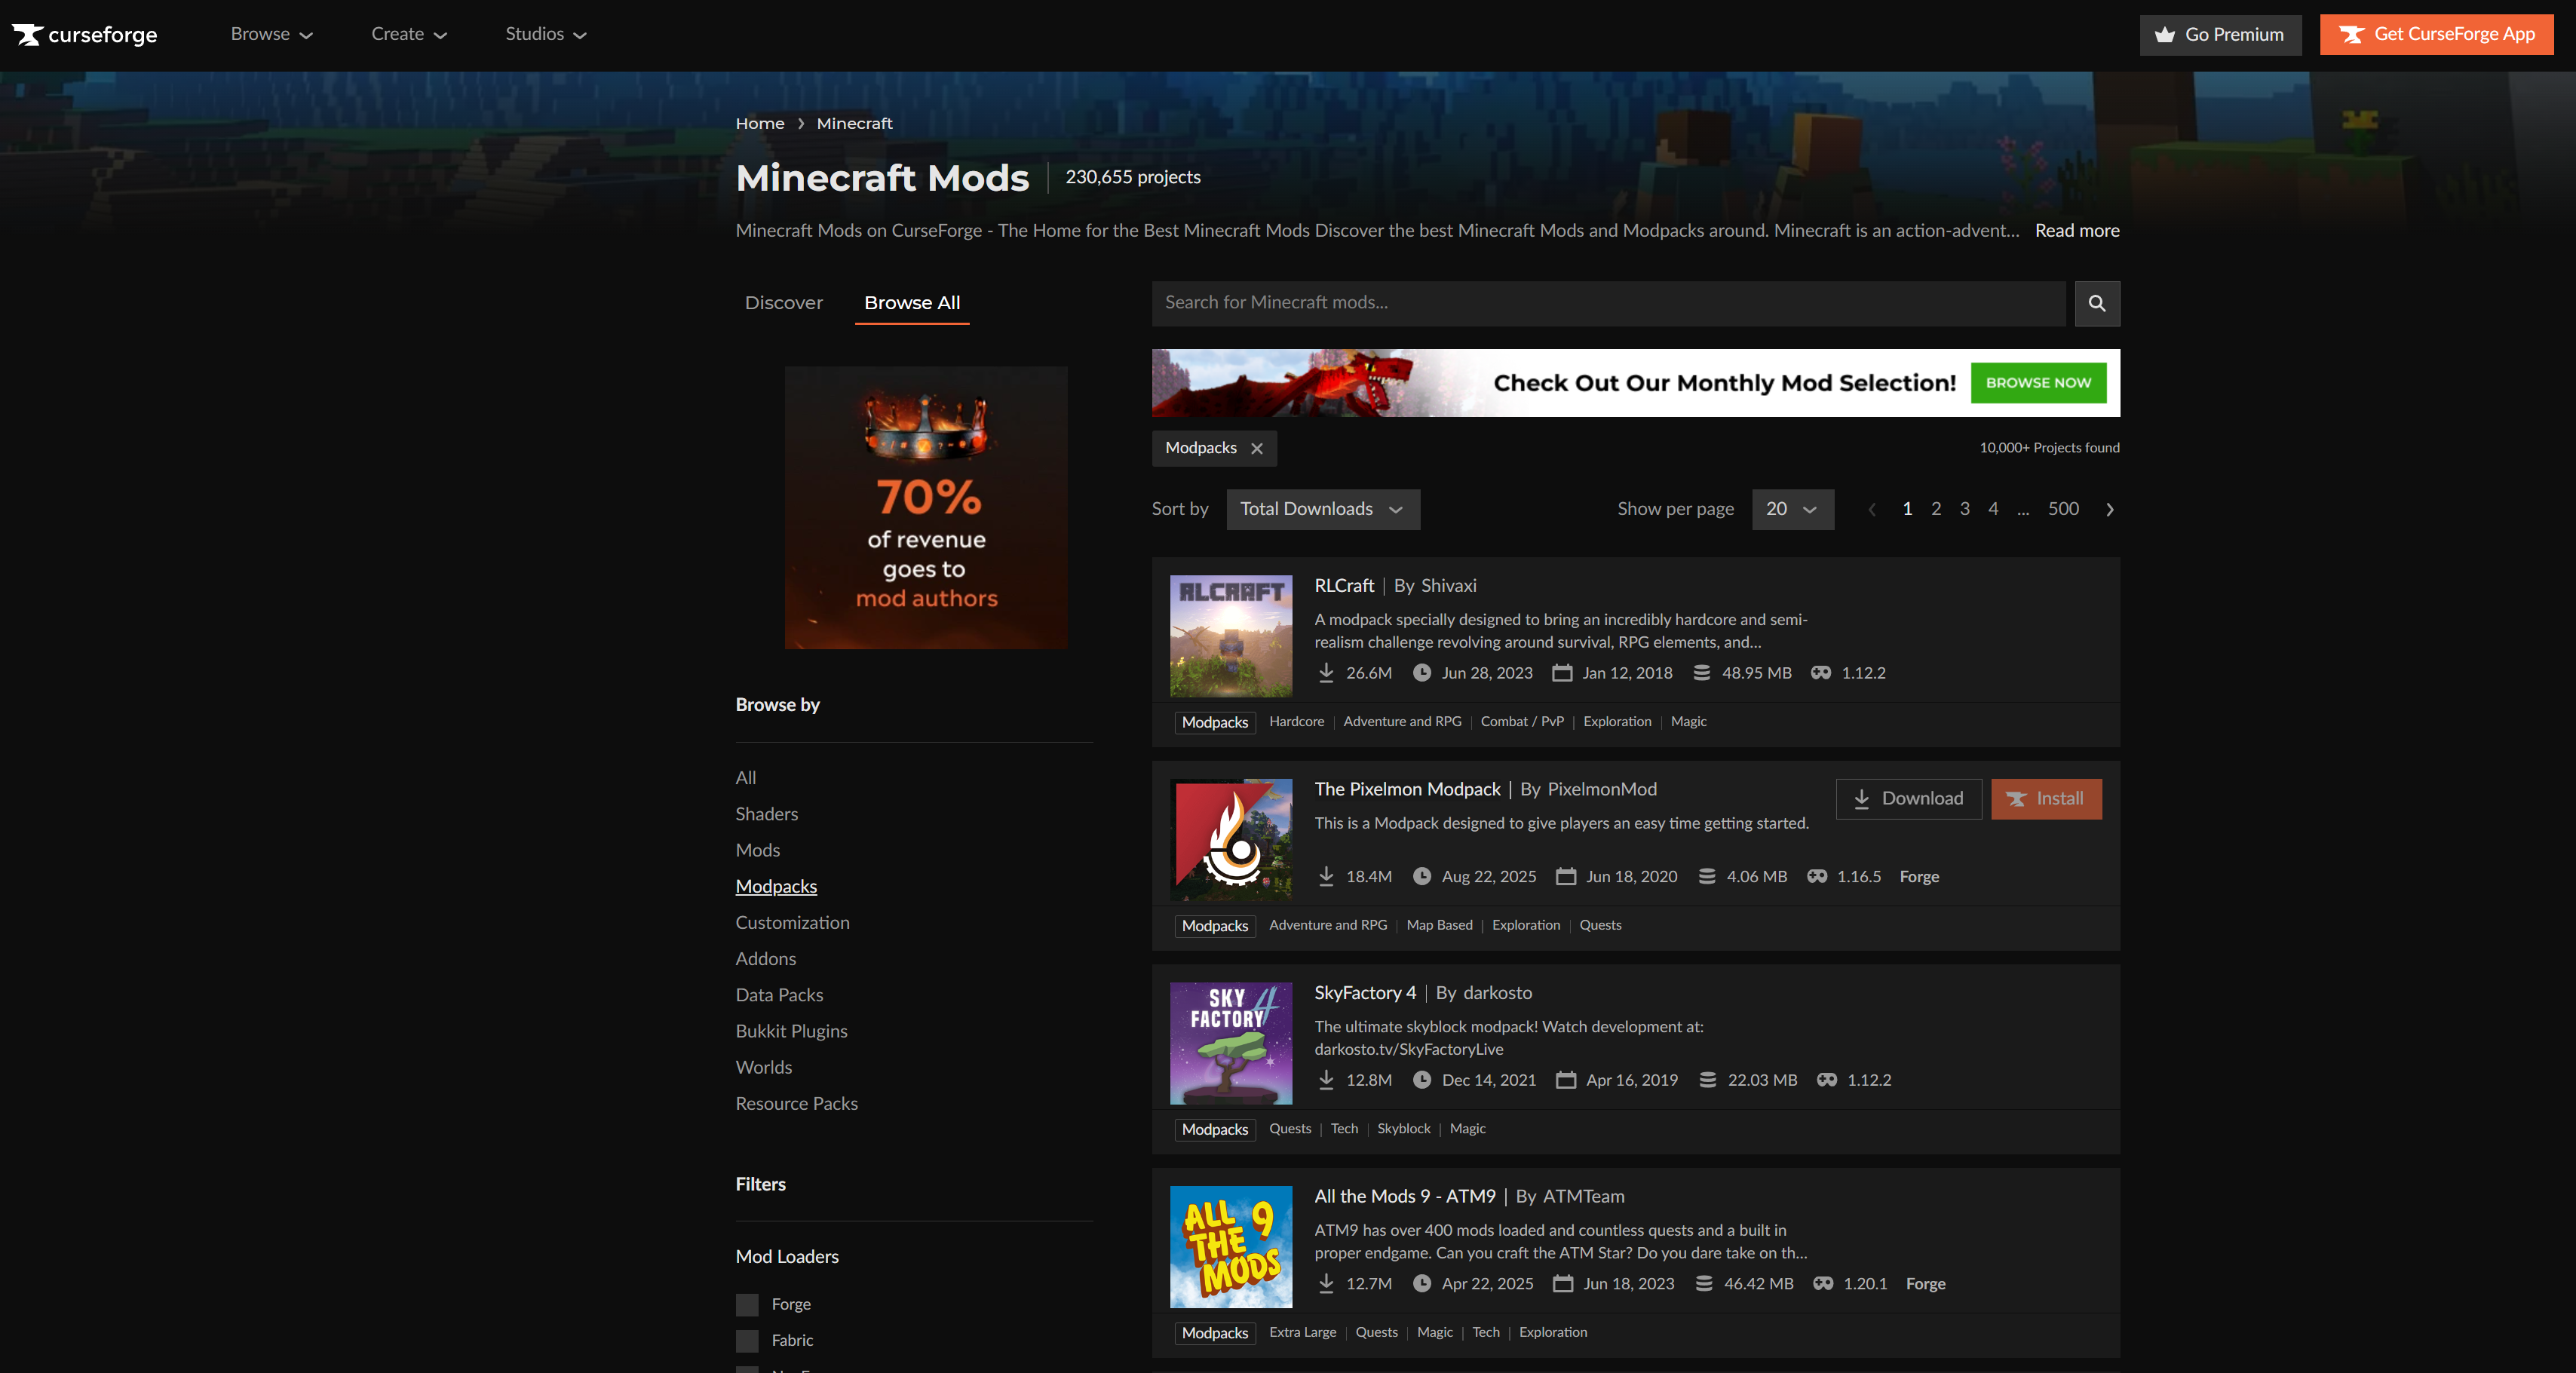Click Pixelmon updated clock icon
This screenshot has height=1373, width=2576.
click(1422, 876)
